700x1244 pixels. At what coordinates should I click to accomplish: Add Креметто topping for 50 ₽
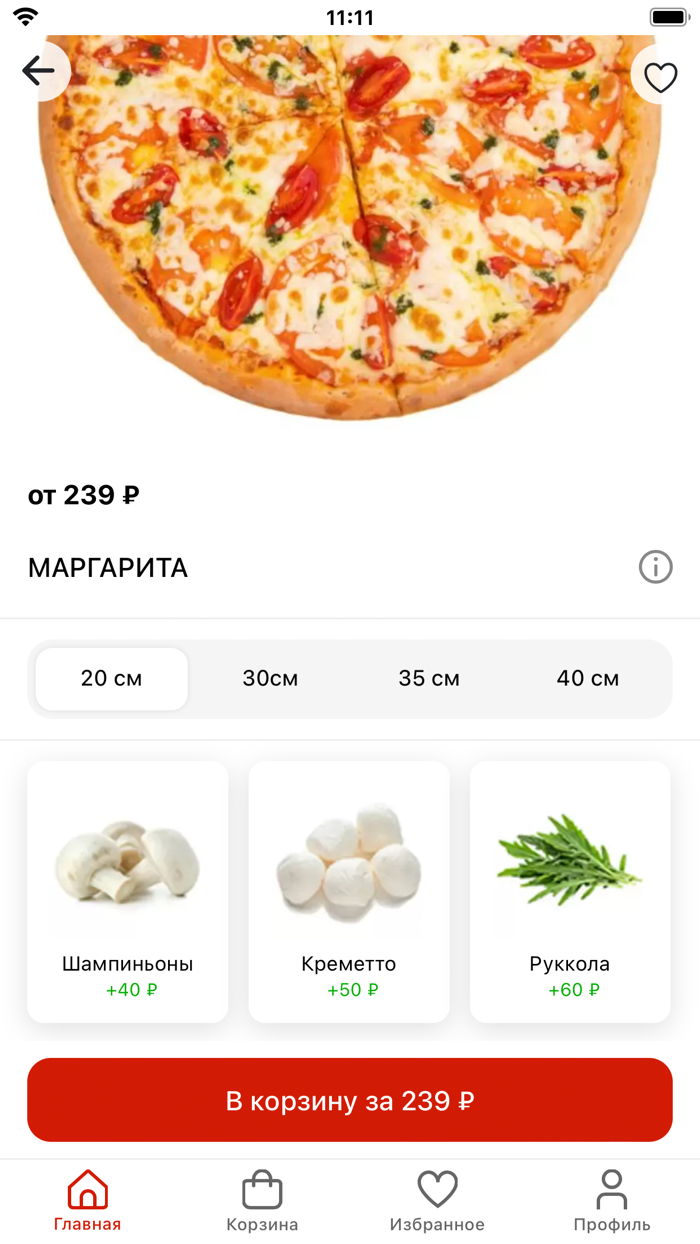pos(348,891)
